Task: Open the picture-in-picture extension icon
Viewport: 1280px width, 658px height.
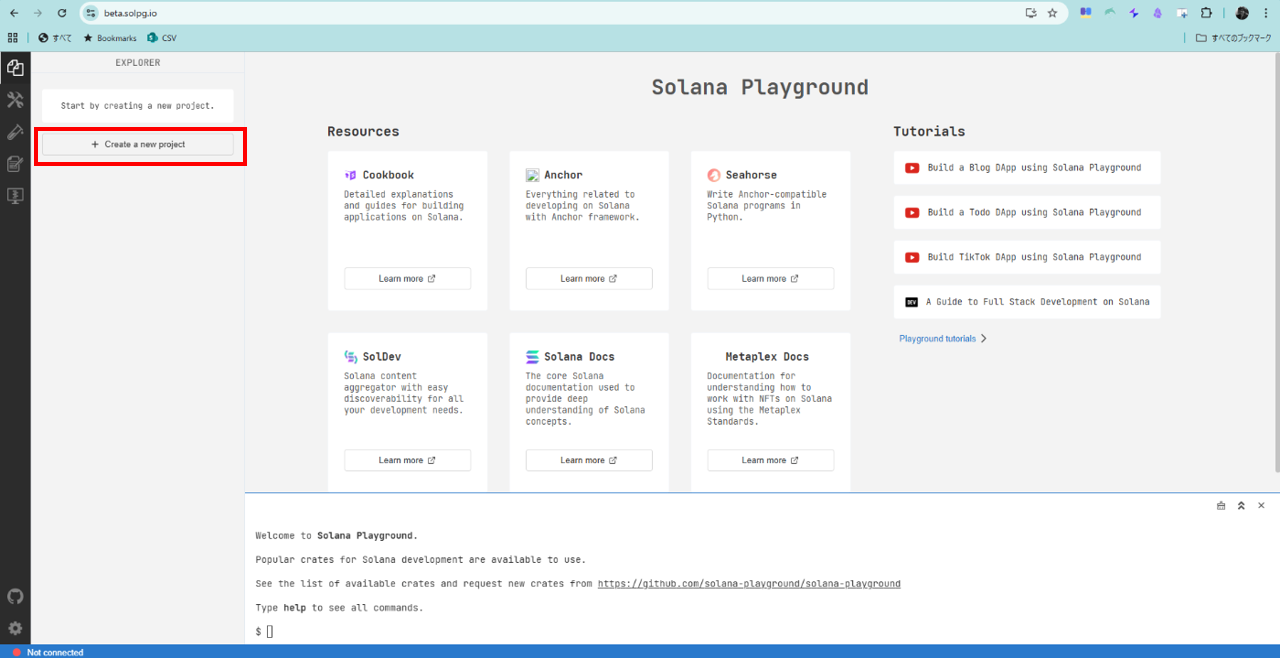Action: pyautogui.click(x=1182, y=13)
